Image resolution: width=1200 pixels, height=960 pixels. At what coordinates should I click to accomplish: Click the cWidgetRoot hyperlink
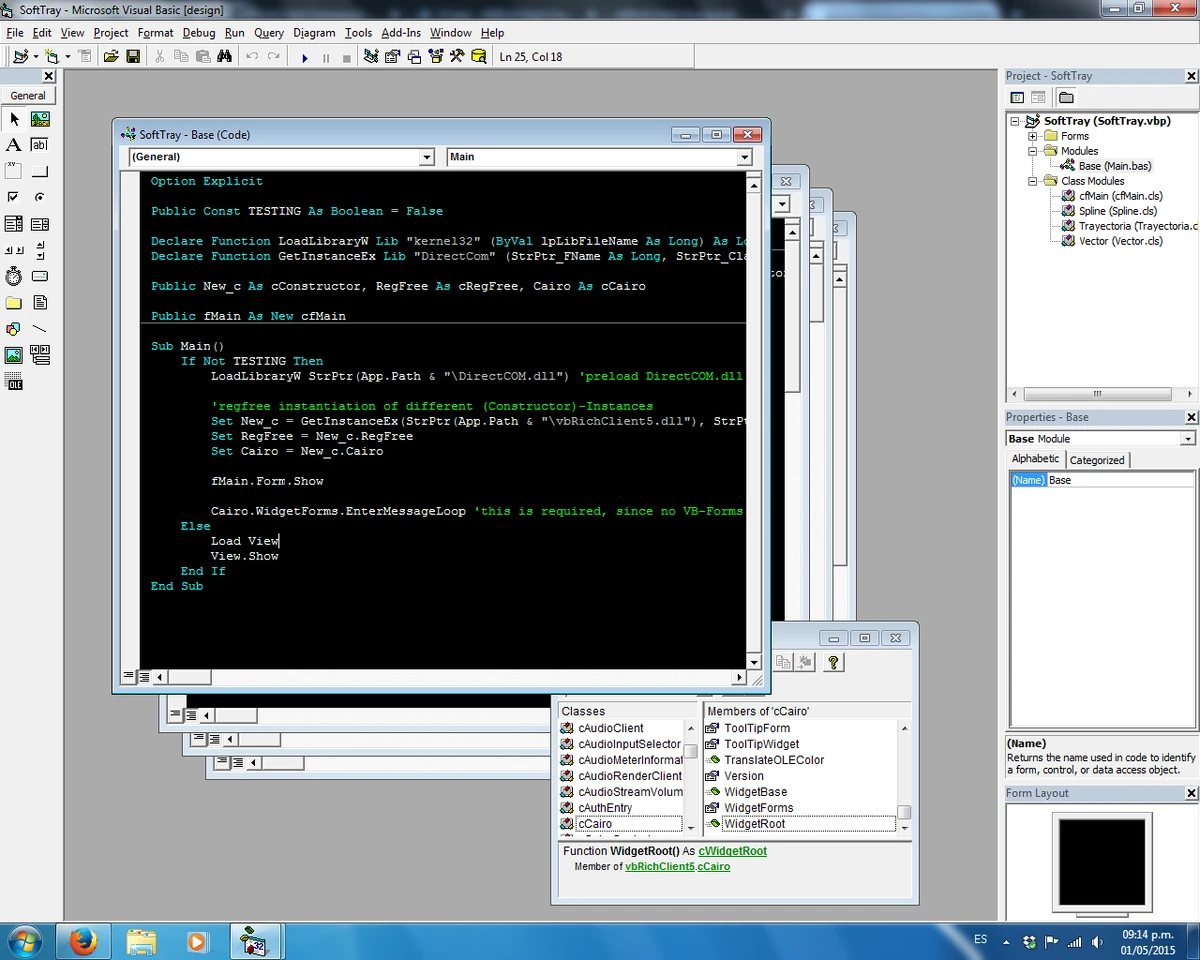[x=732, y=851]
